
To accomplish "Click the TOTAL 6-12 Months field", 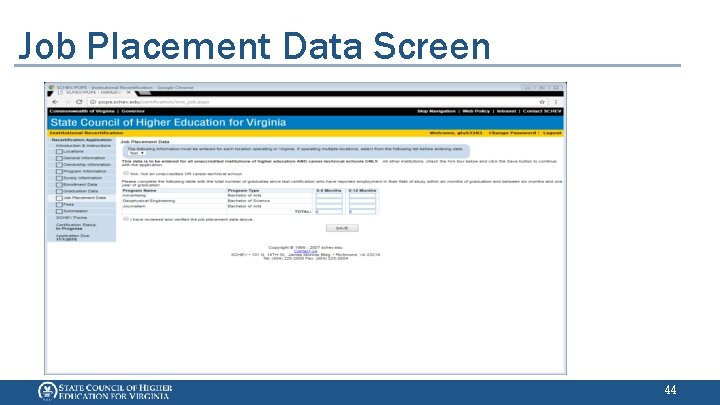I will tap(362, 212).
